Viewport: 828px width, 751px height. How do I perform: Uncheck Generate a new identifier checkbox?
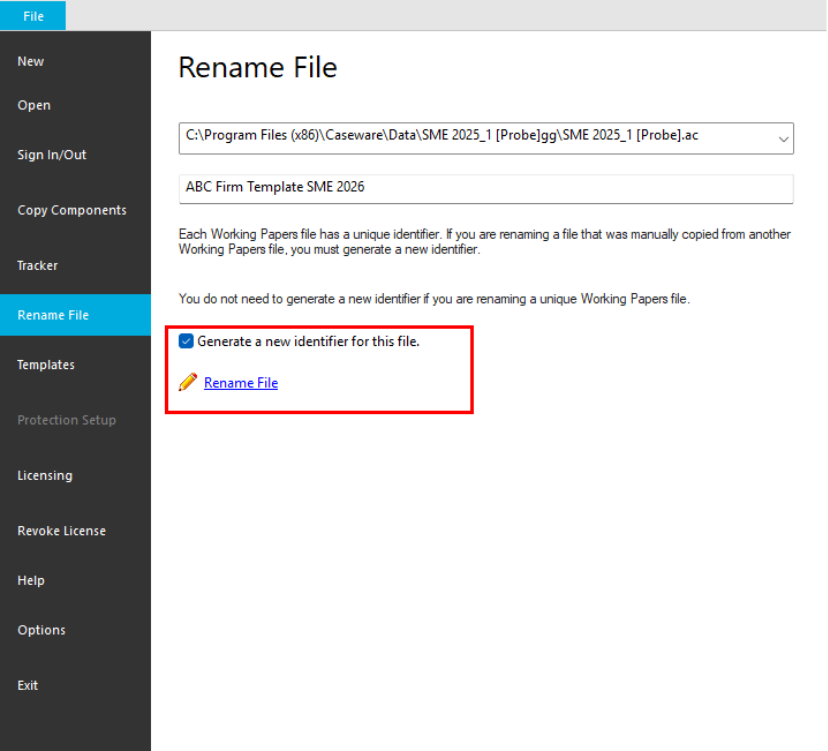[x=186, y=341]
